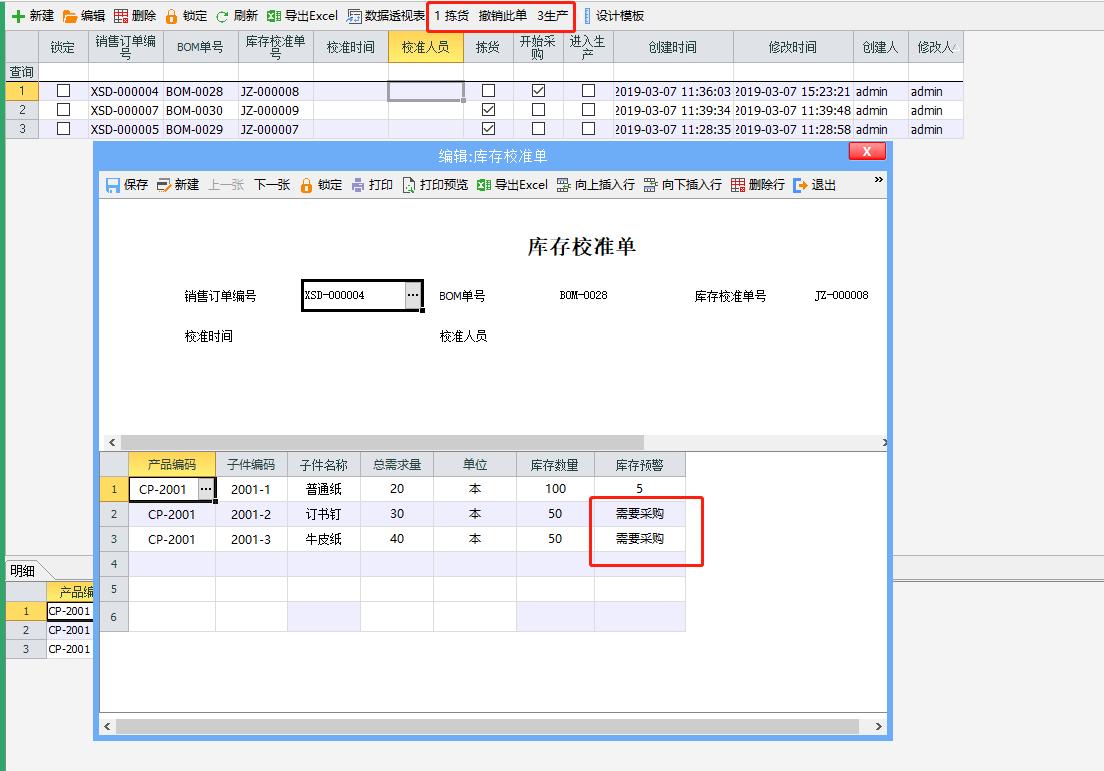Click 下一张 next record button

(272, 185)
